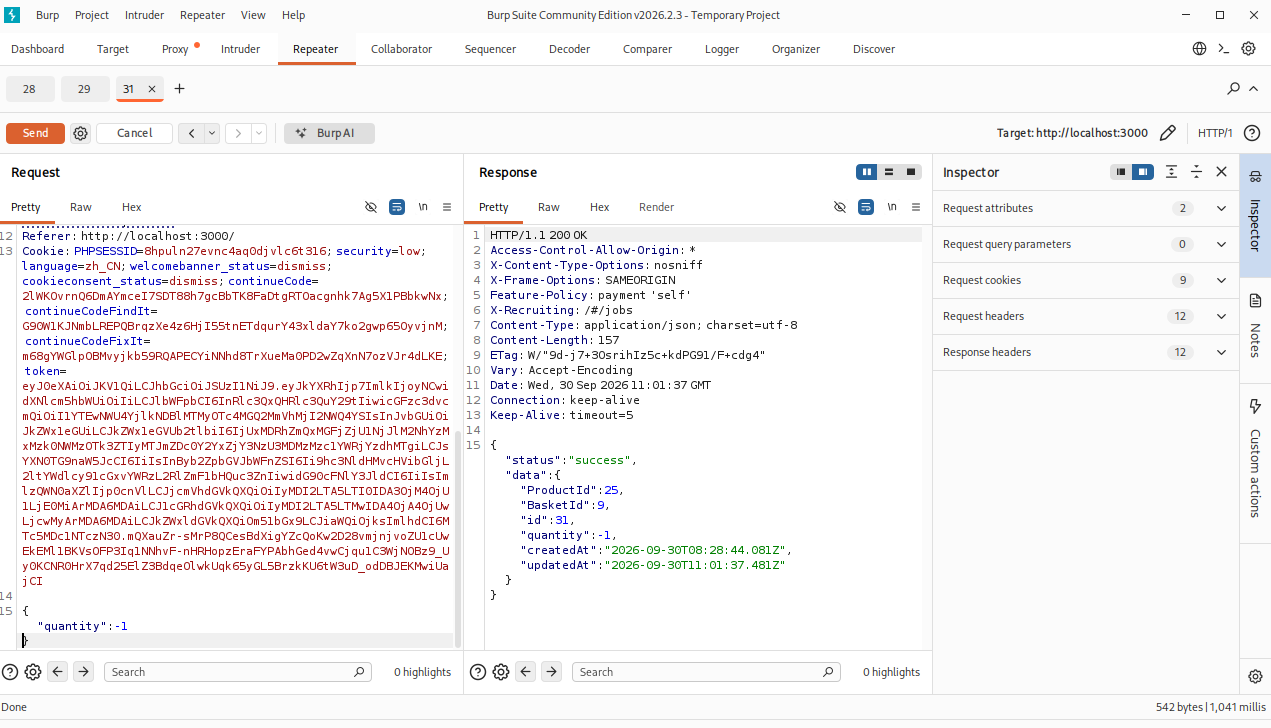Click Request search input field
Screen dimensions: 1271x728
238,672
